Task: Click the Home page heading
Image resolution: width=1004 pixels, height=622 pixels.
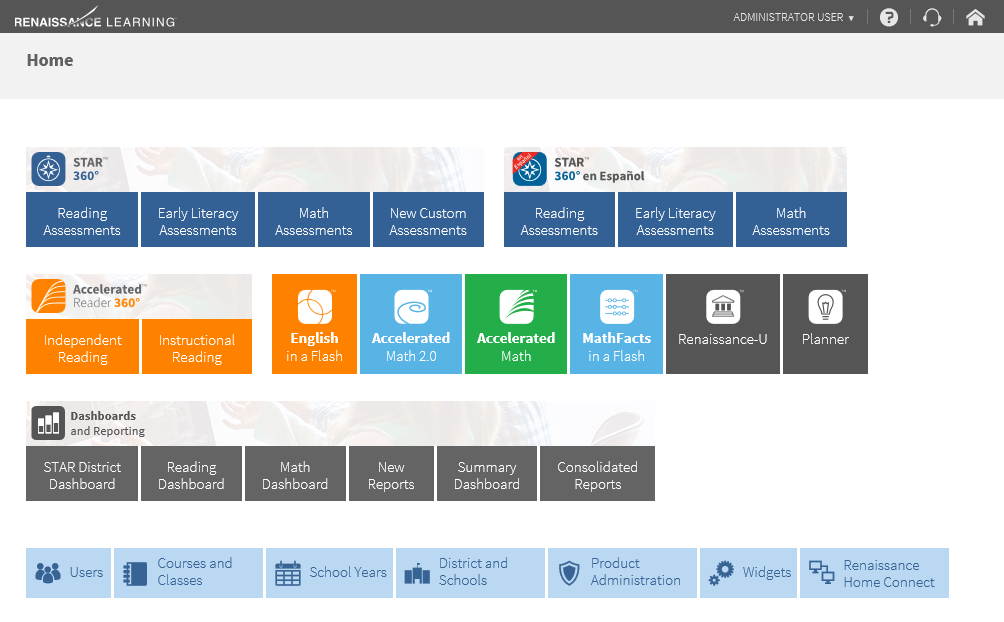Action: point(50,60)
